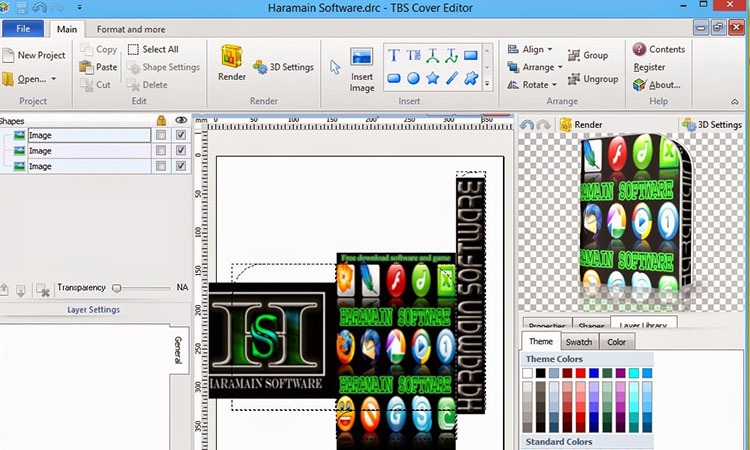The height and width of the screenshot is (450, 750).
Task: Expand the Open project dropdown arrow
Action: 53,79
